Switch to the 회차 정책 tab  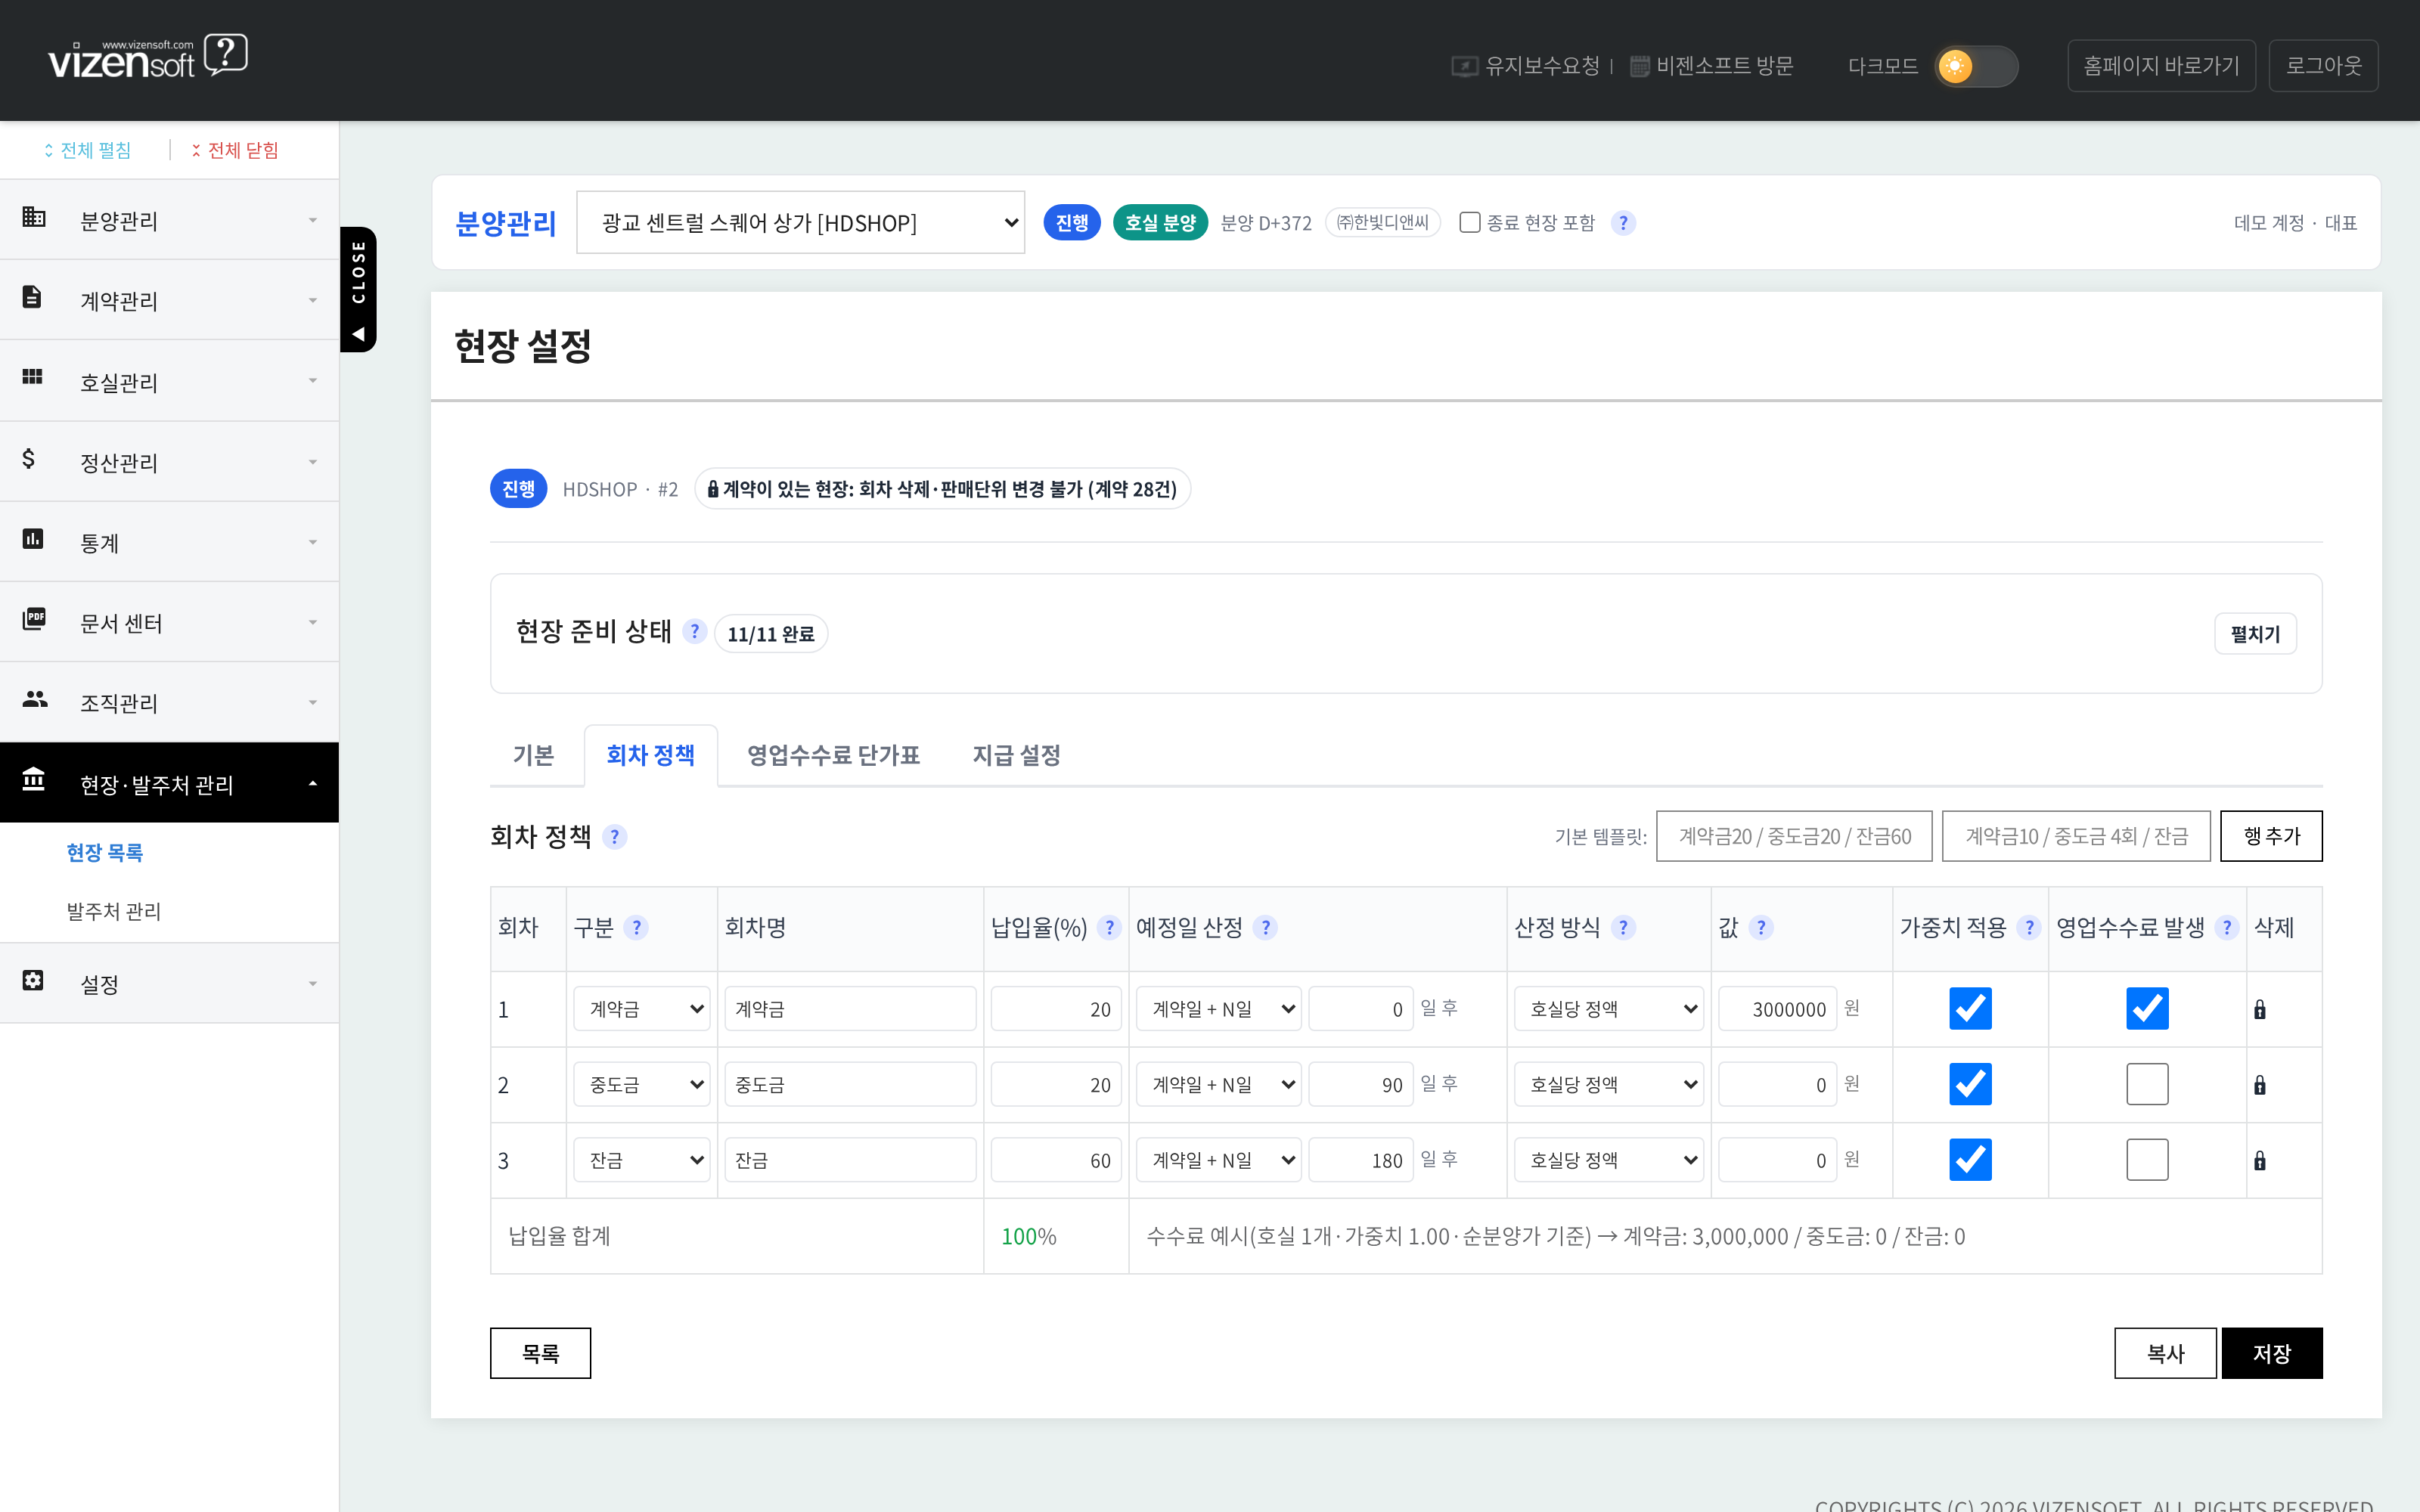(651, 755)
